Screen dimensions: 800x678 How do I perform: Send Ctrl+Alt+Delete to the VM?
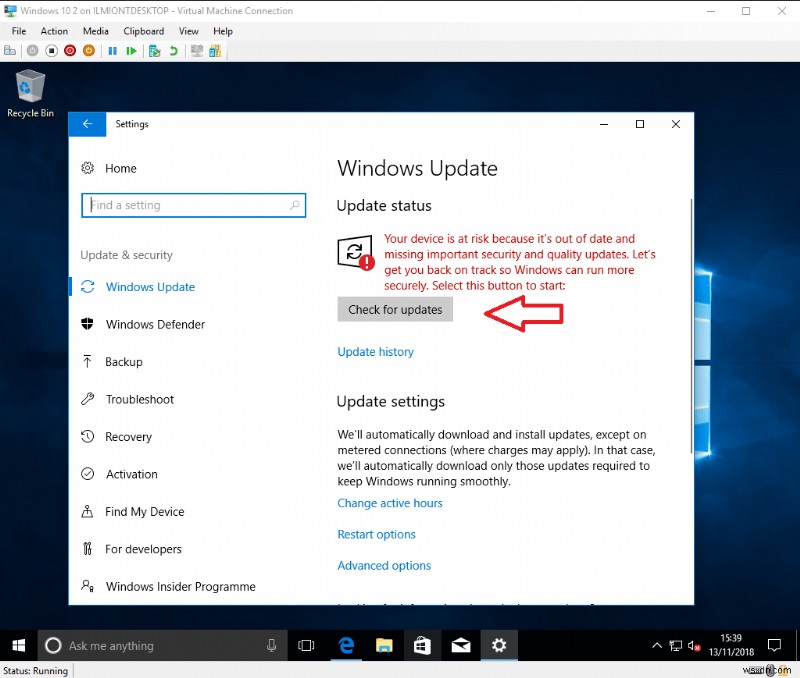pyautogui.click(x=10, y=50)
